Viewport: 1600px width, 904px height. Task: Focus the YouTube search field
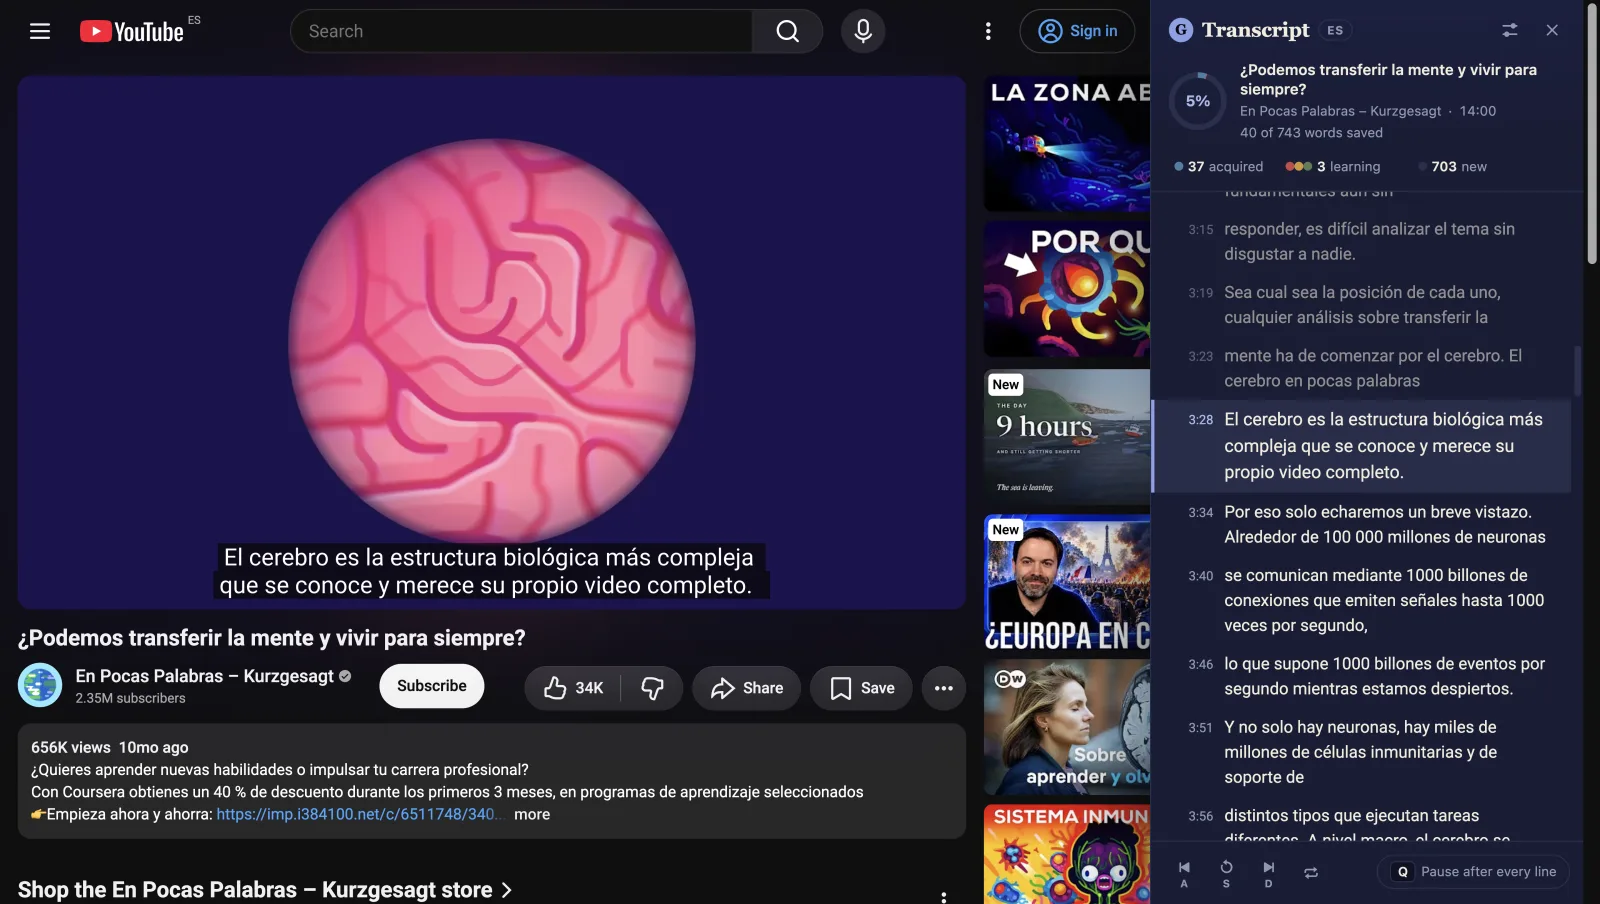(x=521, y=31)
